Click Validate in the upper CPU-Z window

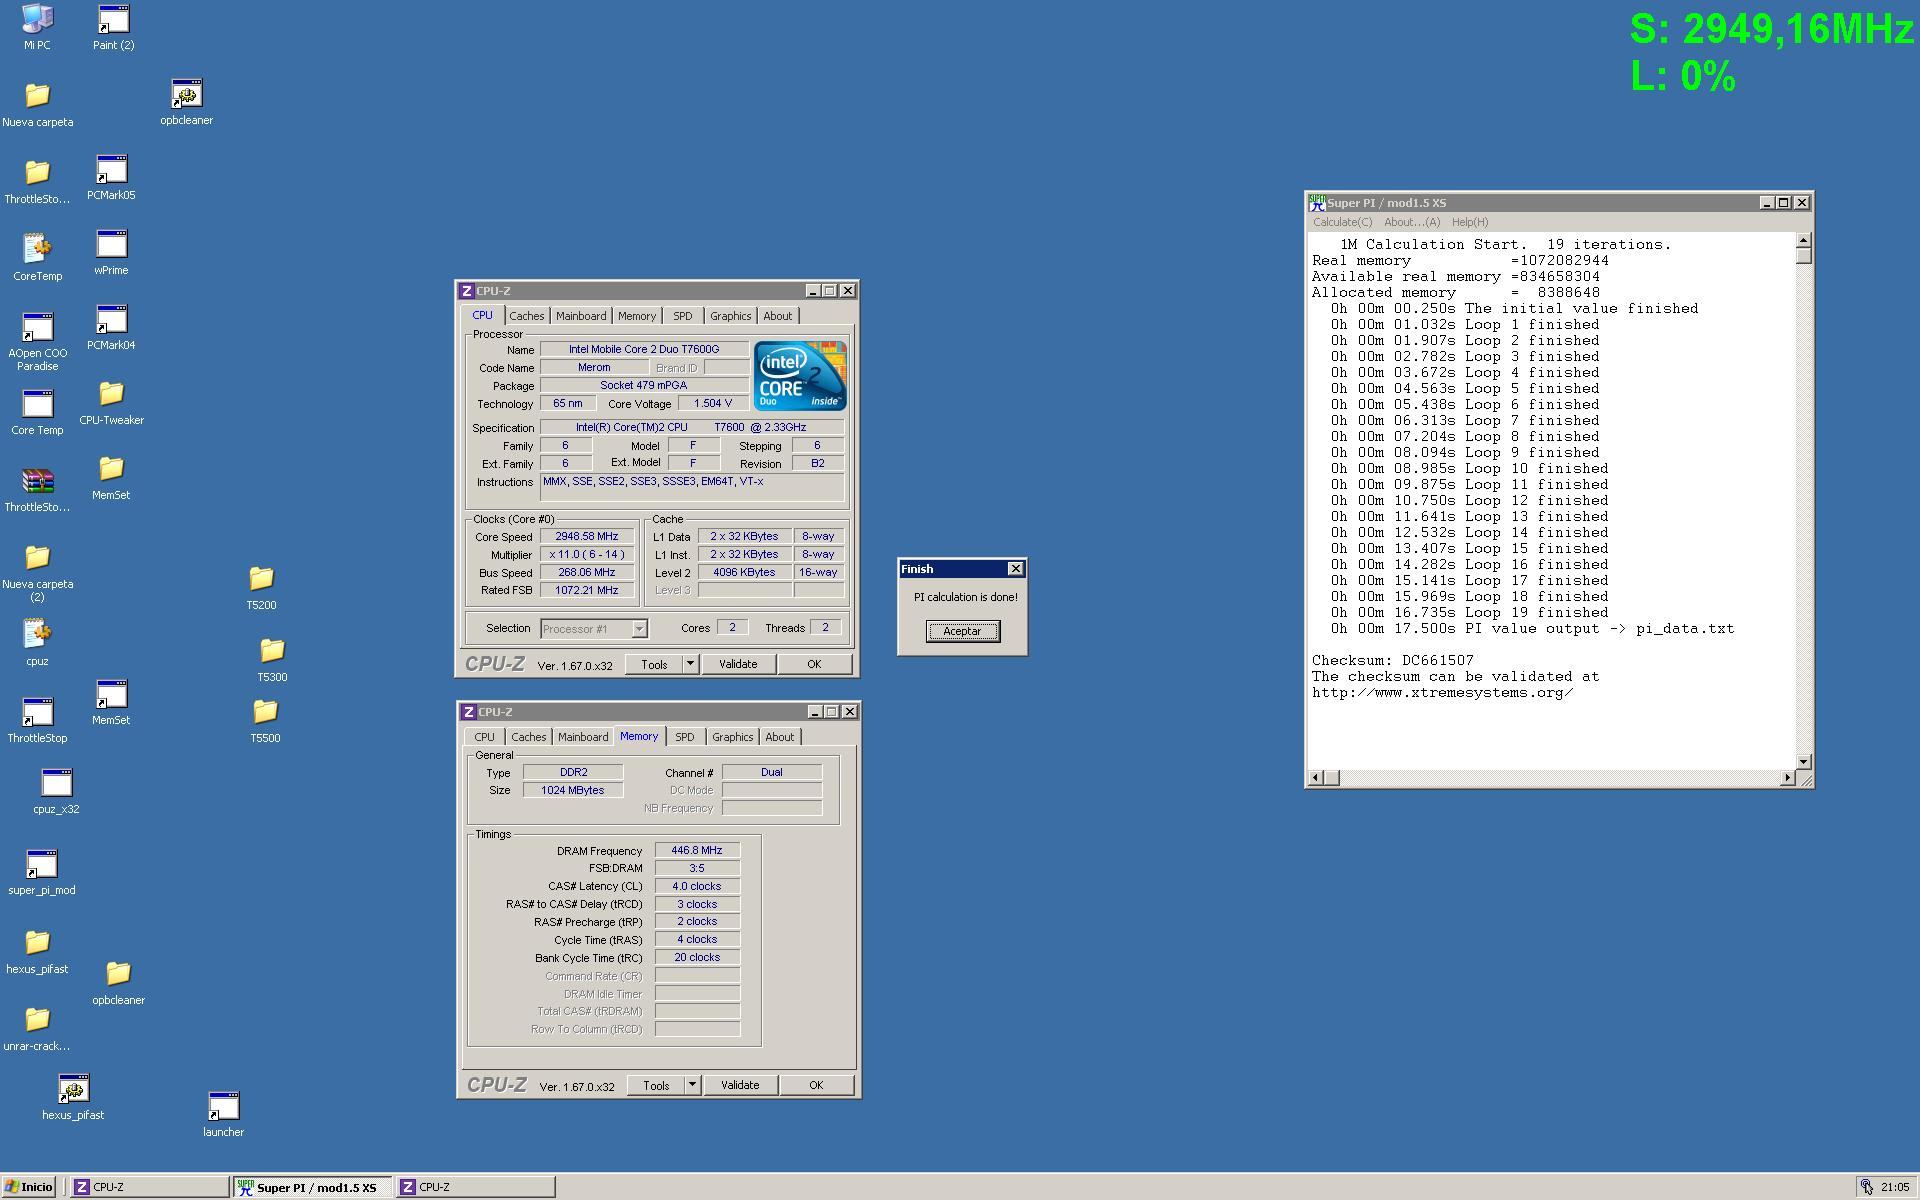point(738,664)
